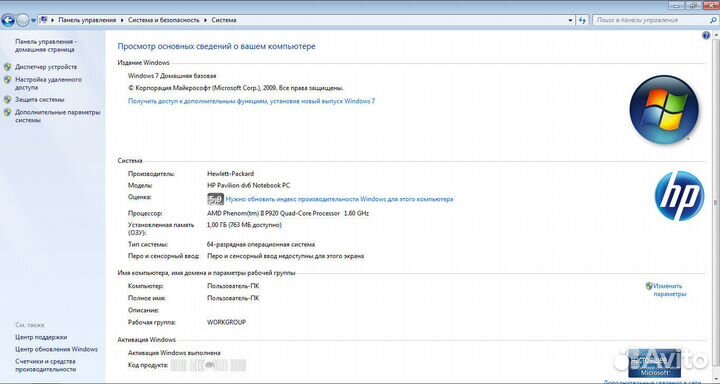Click the address bar refresh button

point(583,20)
